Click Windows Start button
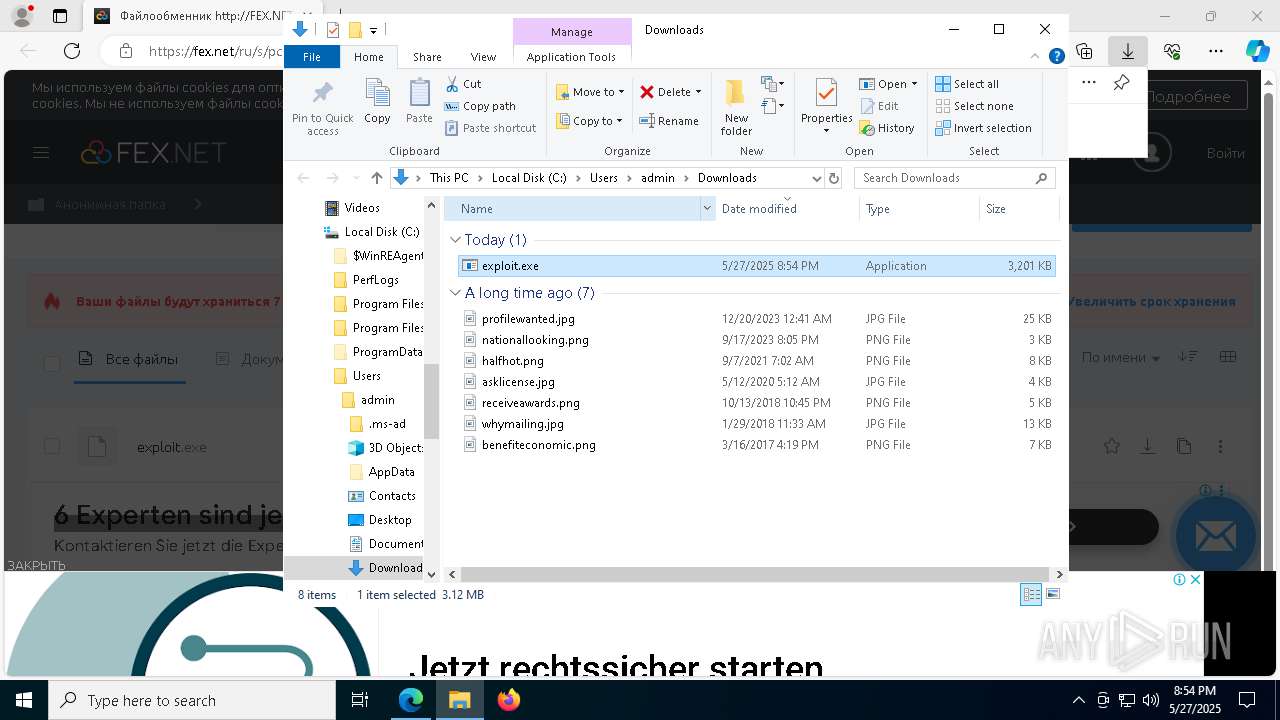This screenshot has height=720, width=1280. pyautogui.click(x=24, y=700)
